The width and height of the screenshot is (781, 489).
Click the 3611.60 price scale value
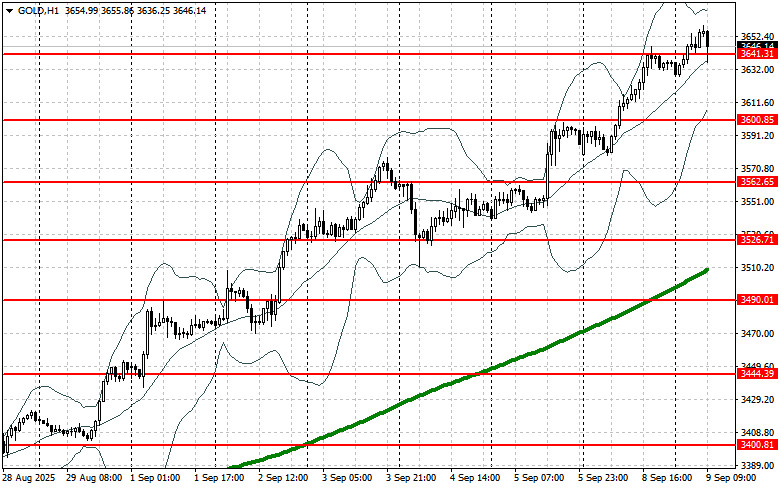(758, 103)
